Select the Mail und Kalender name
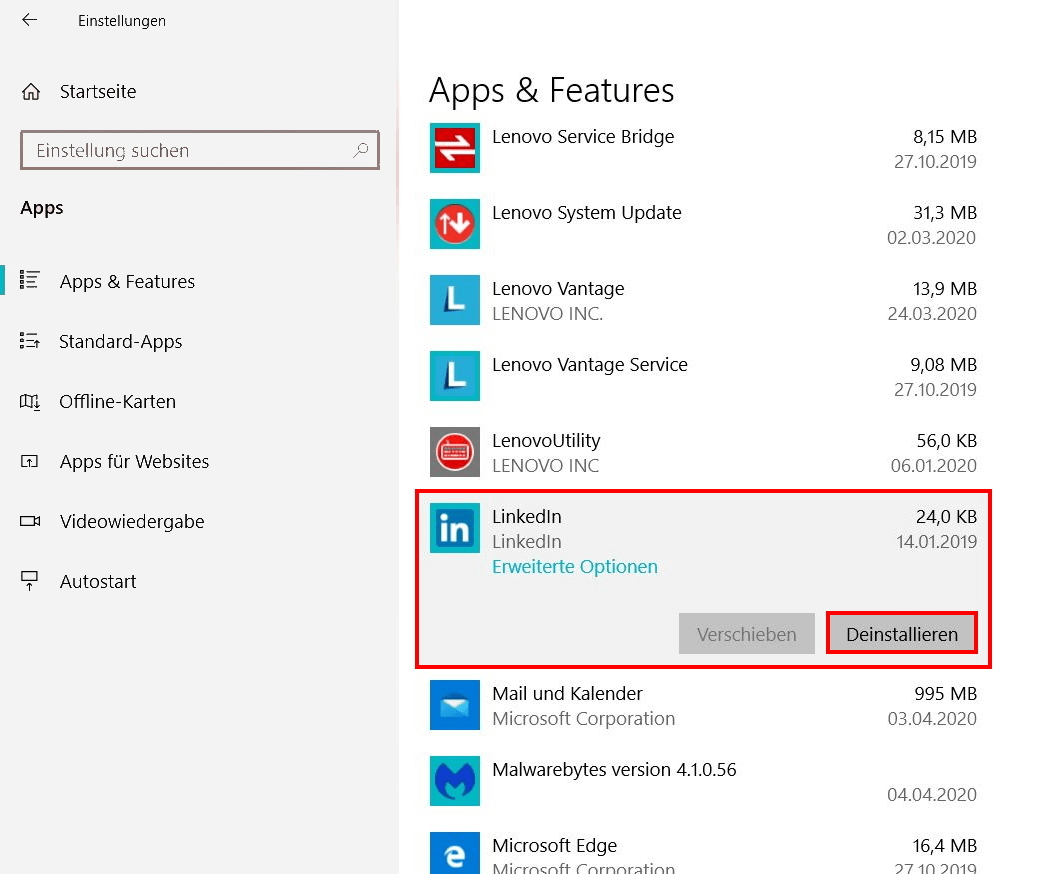1064x874 pixels. tap(567, 694)
